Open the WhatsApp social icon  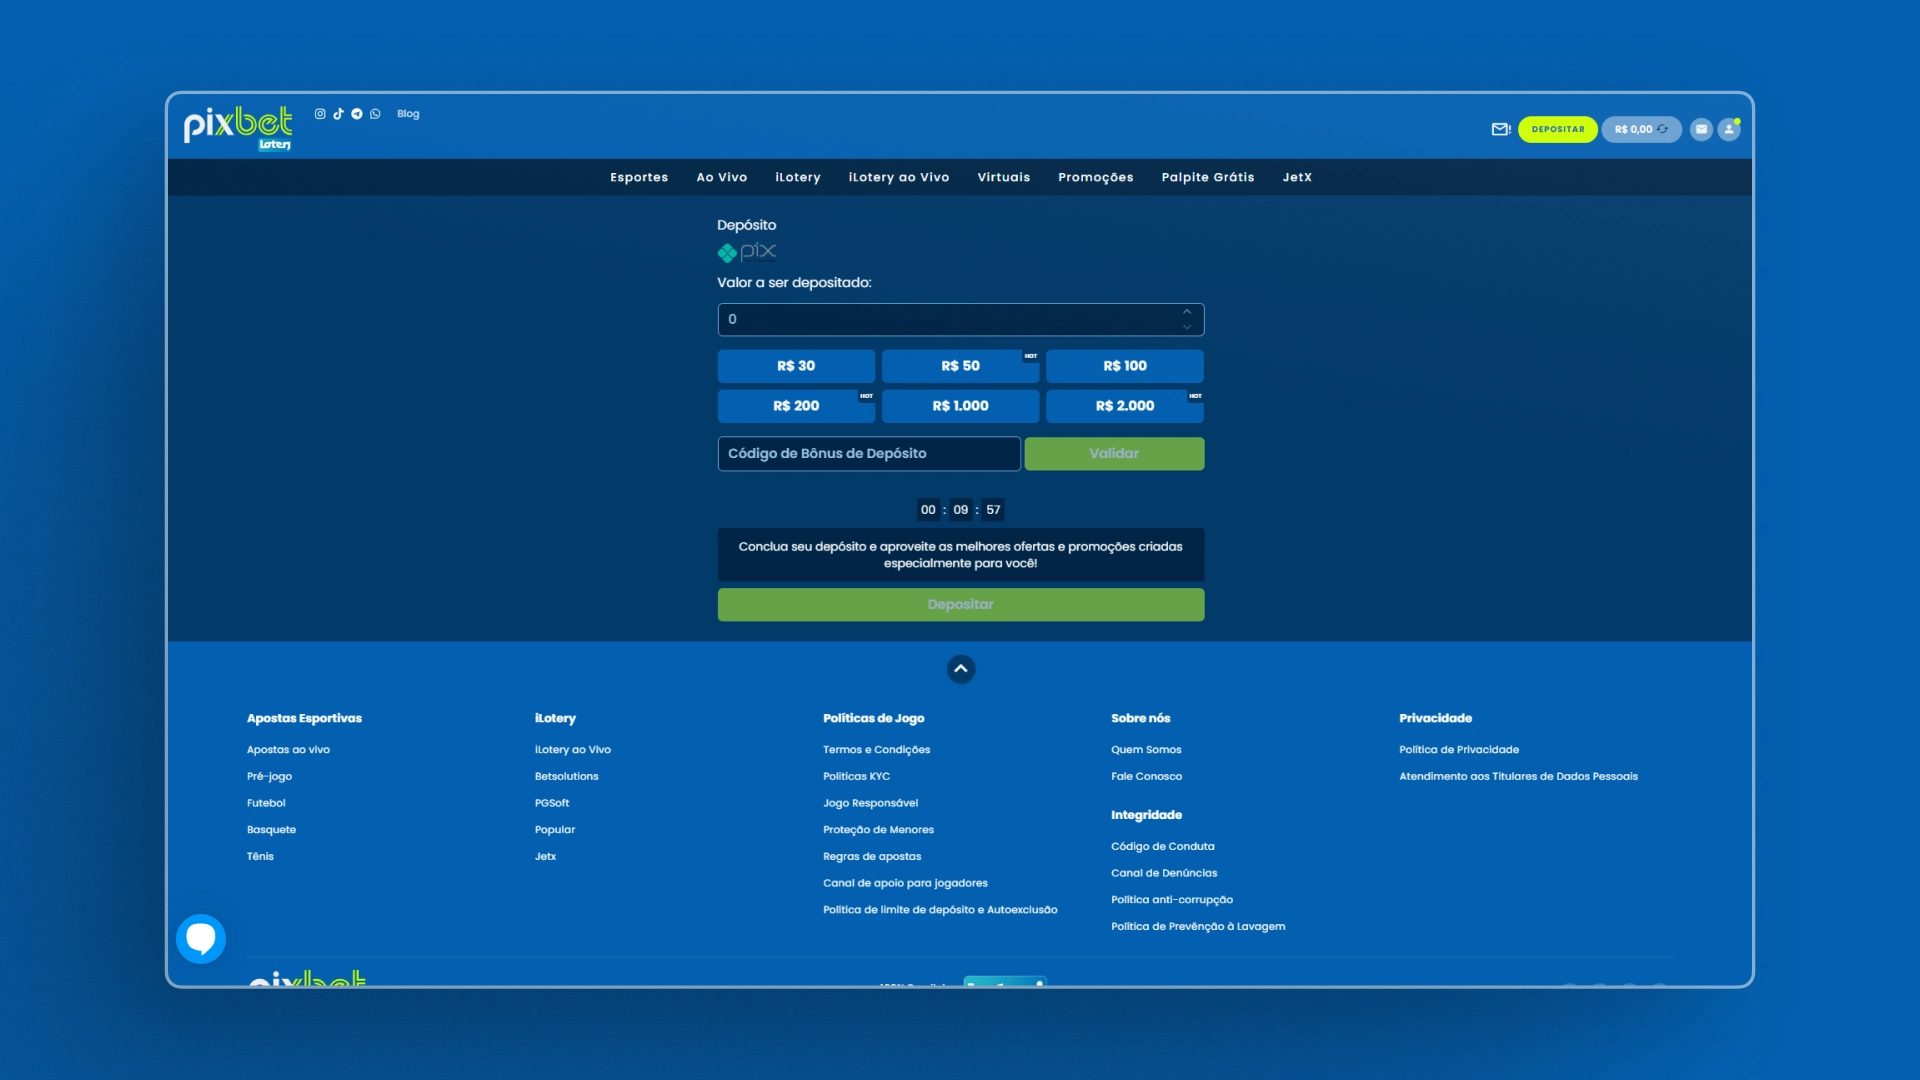coord(375,114)
